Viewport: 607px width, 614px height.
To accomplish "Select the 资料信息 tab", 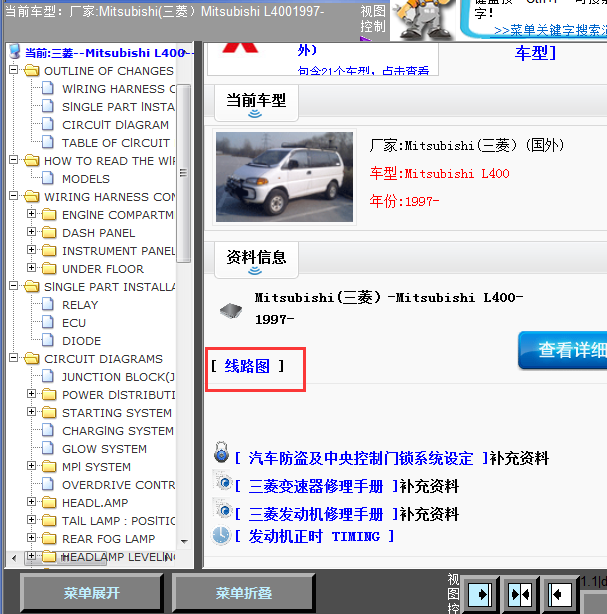I will pyautogui.click(x=256, y=259).
